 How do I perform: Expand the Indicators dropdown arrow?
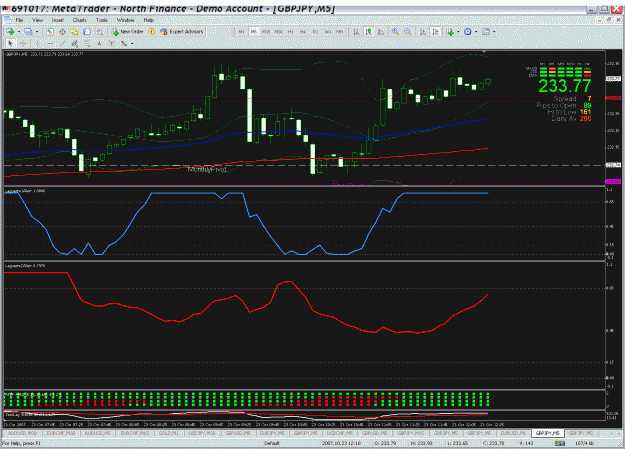[458, 32]
